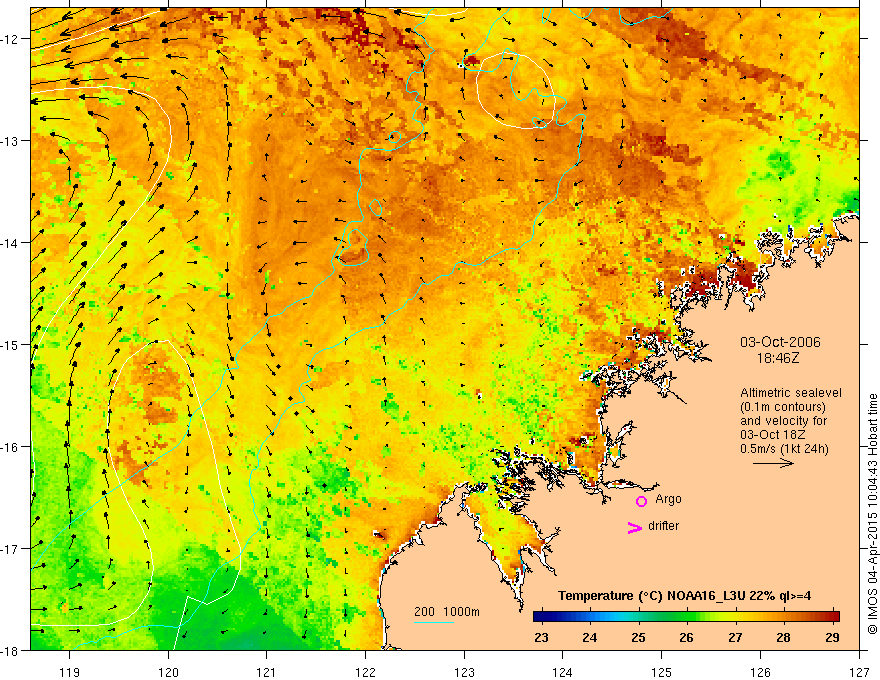Click the colorbar tick label 27
This screenshot has height=680, width=880.
tap(735, 637)
